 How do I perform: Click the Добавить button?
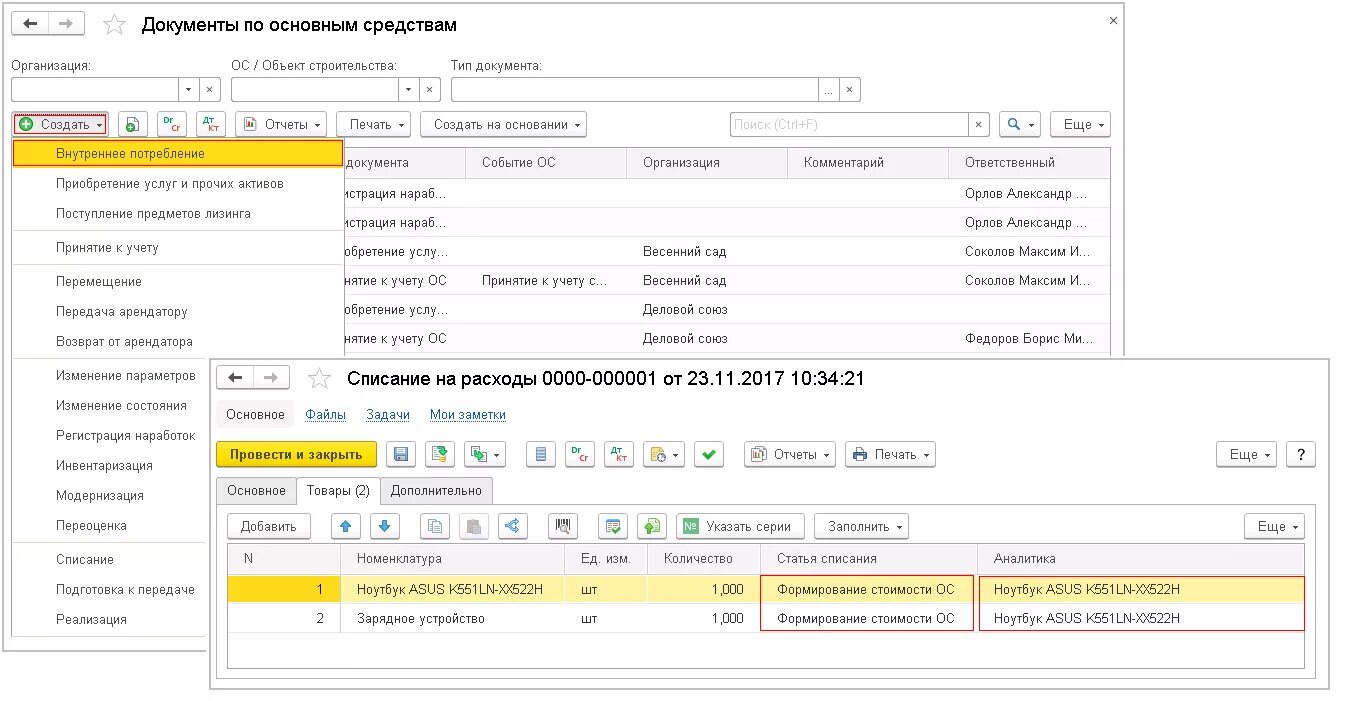point(269,526)
